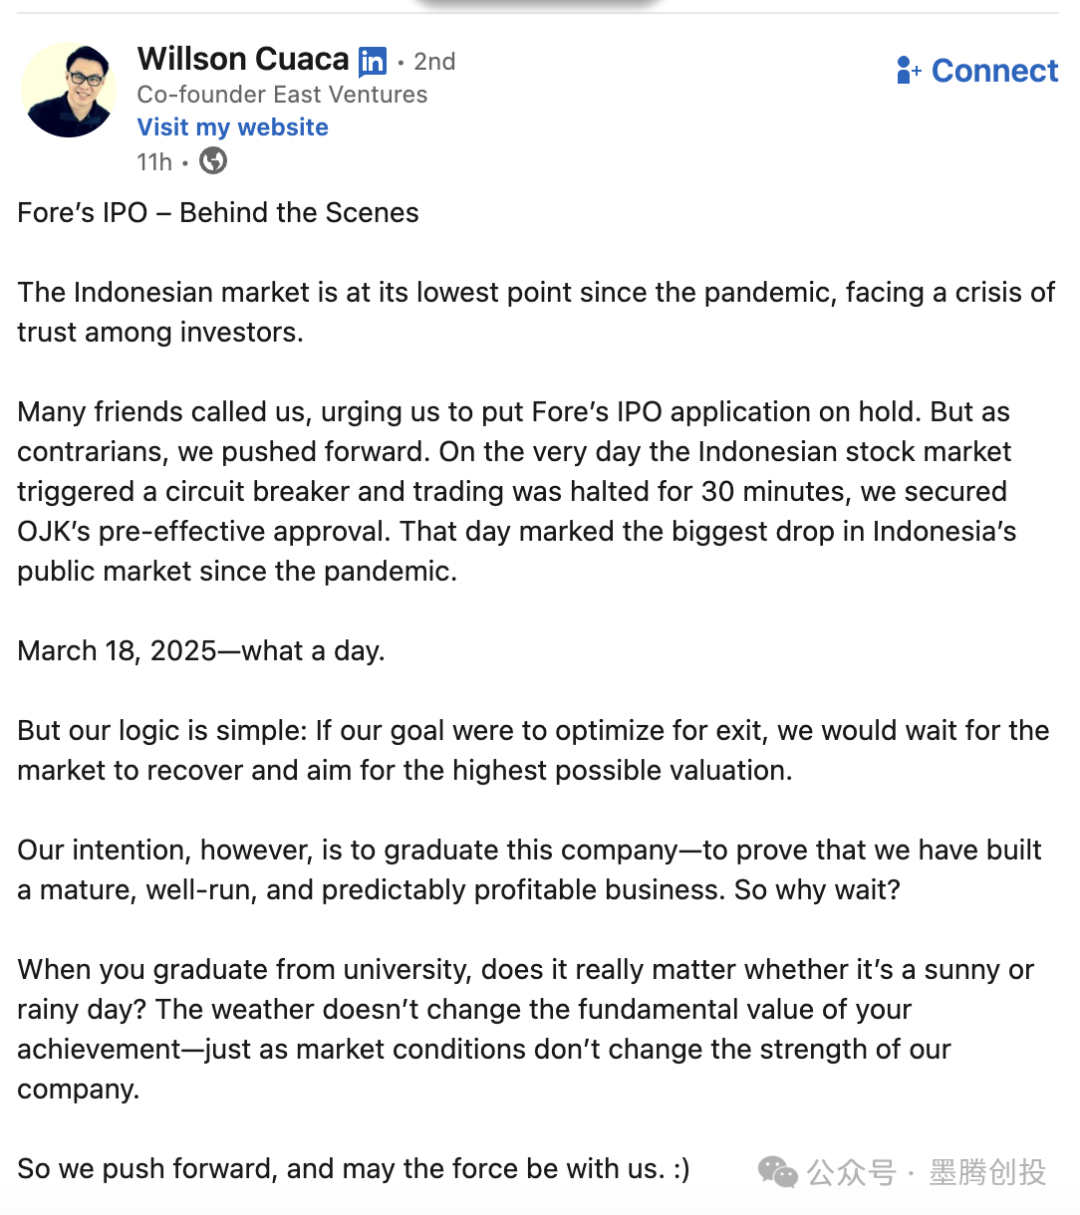Open Willson Cuaca's profile photo

click(69, 90)
